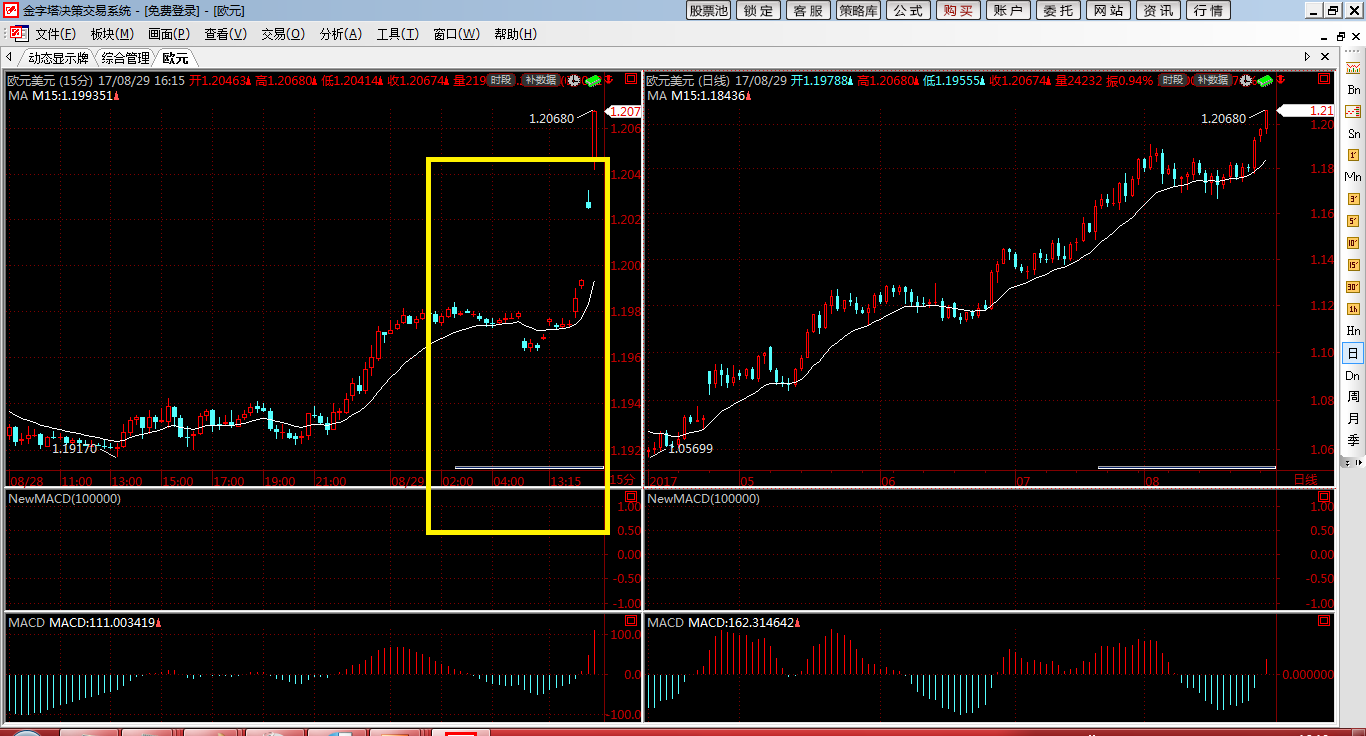The height and width of the screenshot is (736, 1366).
Task: Open the 策略库 button
Action: pos(858,10)
